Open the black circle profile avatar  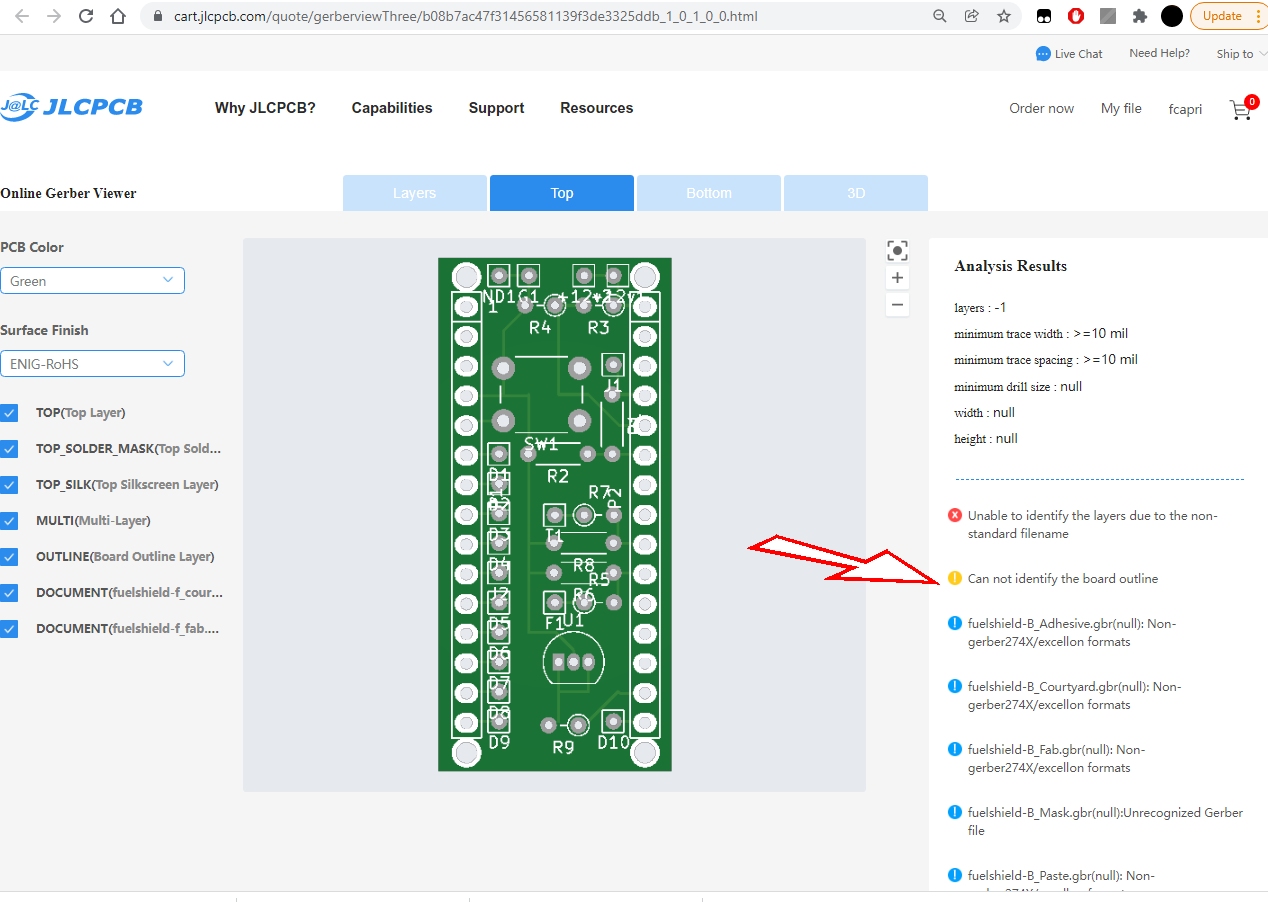pos(1172,16)
